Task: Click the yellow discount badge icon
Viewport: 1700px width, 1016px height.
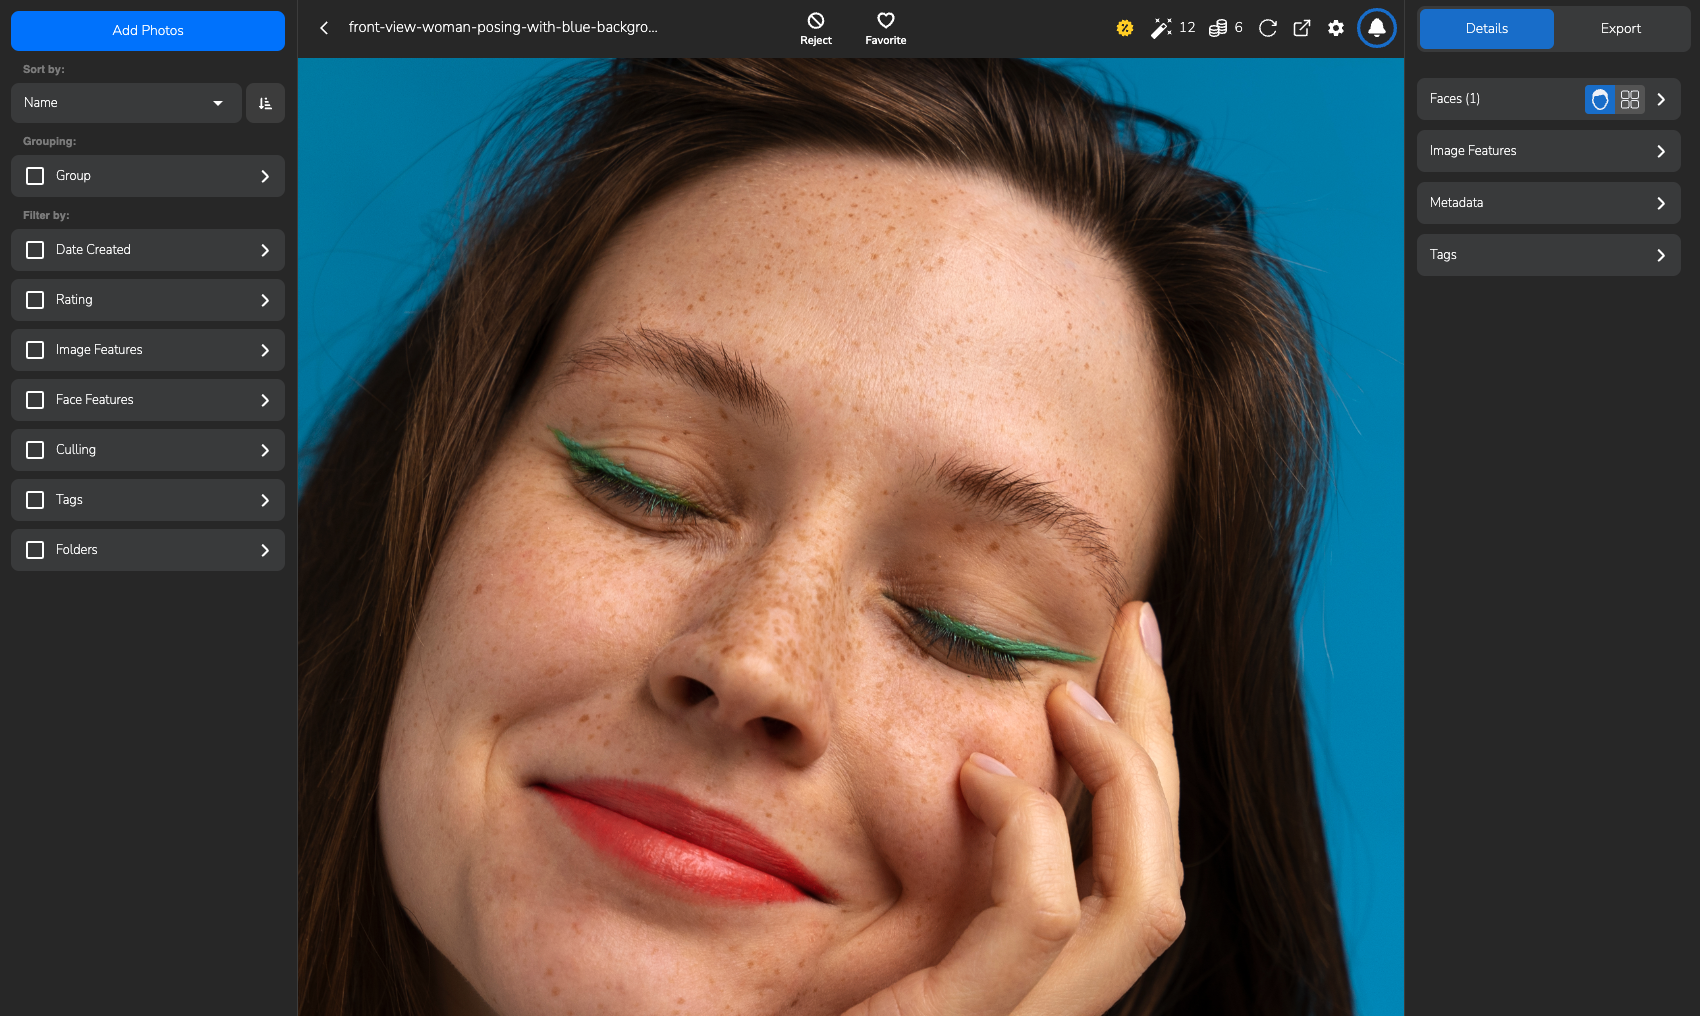Action: 1125,28
